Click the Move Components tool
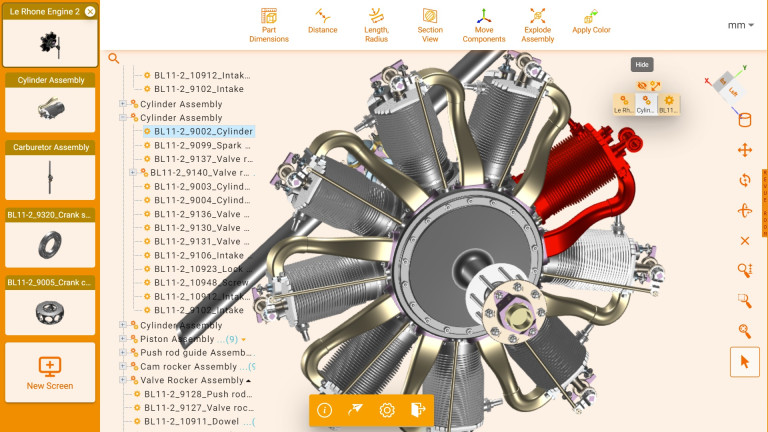The image size is (768, 432). pos(483,25)
